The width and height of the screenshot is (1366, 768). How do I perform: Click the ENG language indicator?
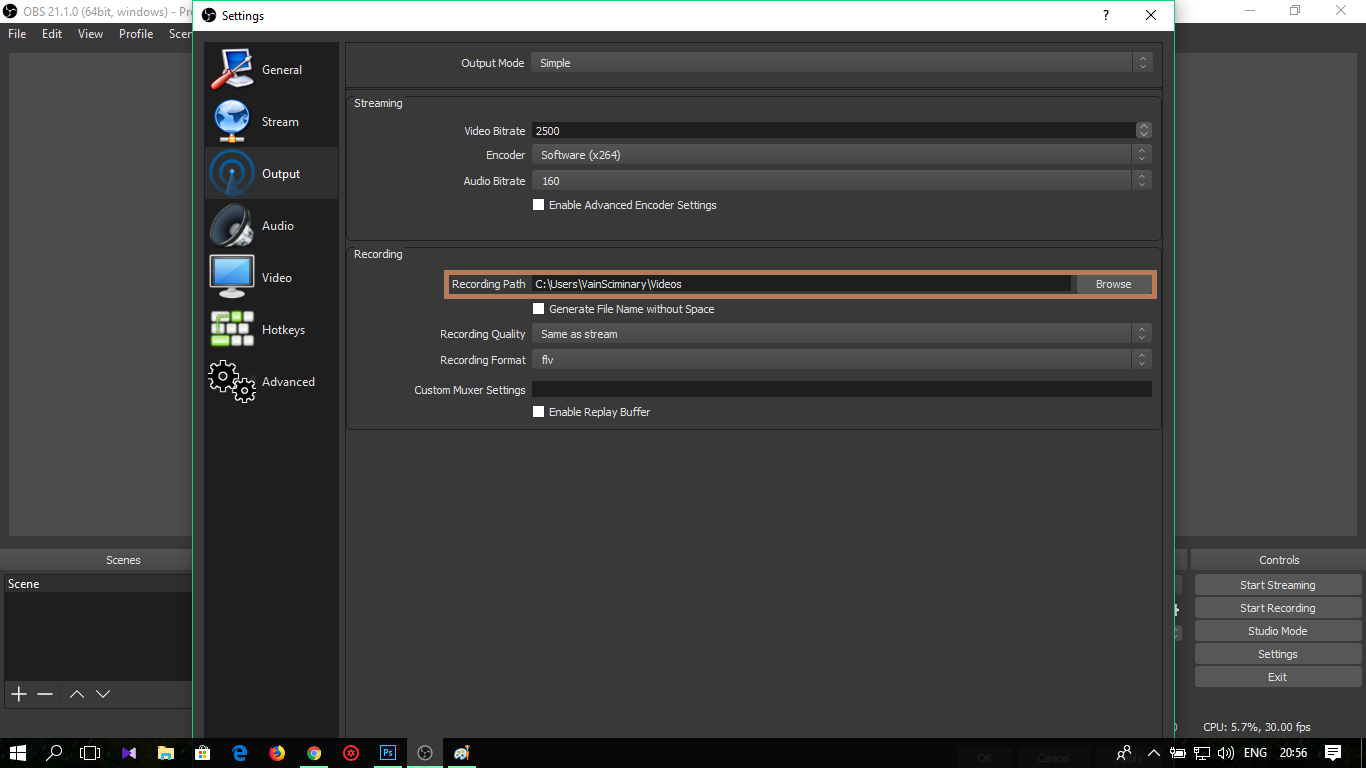point(1255,753)
